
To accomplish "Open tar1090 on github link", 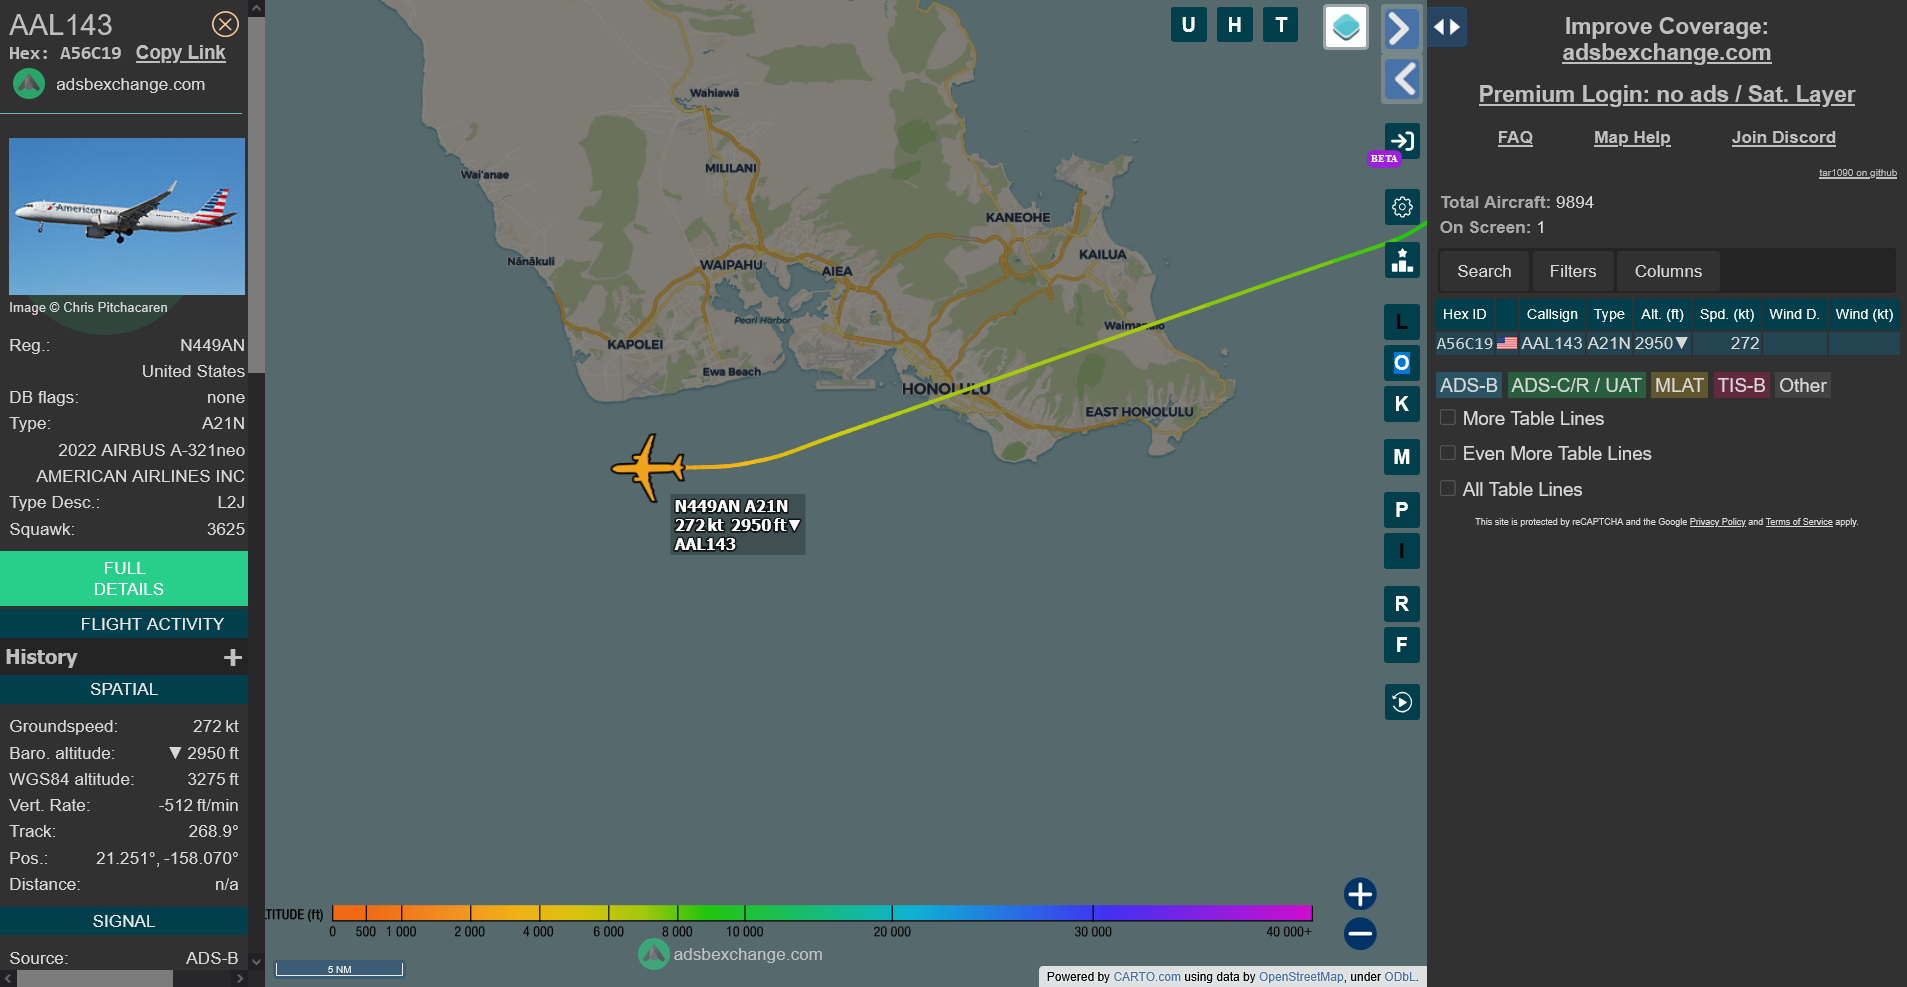I will pos(1857,173).
